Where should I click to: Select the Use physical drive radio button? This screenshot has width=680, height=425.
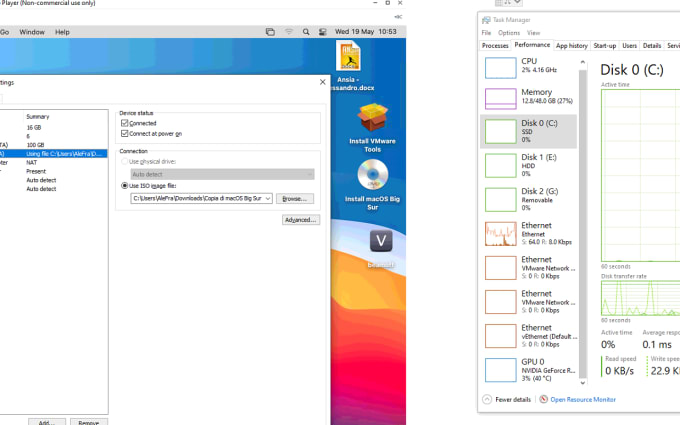point(124,161)
